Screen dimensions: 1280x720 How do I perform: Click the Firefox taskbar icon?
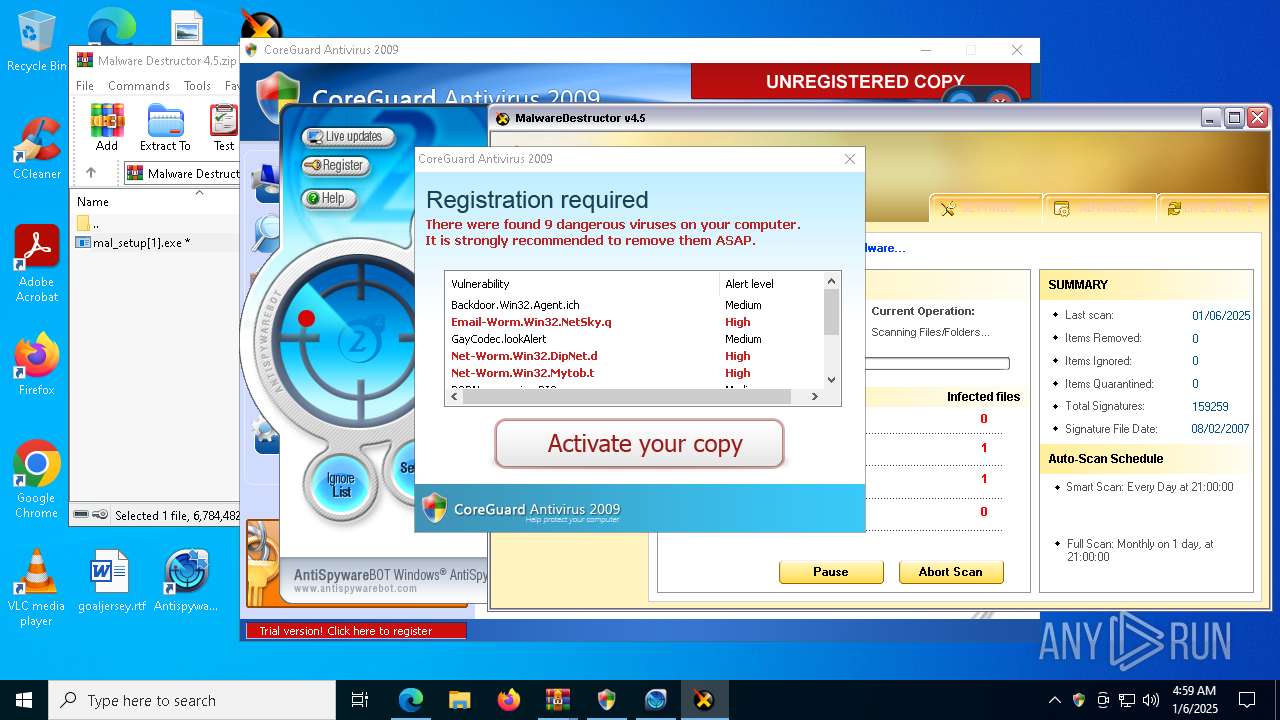(508, 700)
